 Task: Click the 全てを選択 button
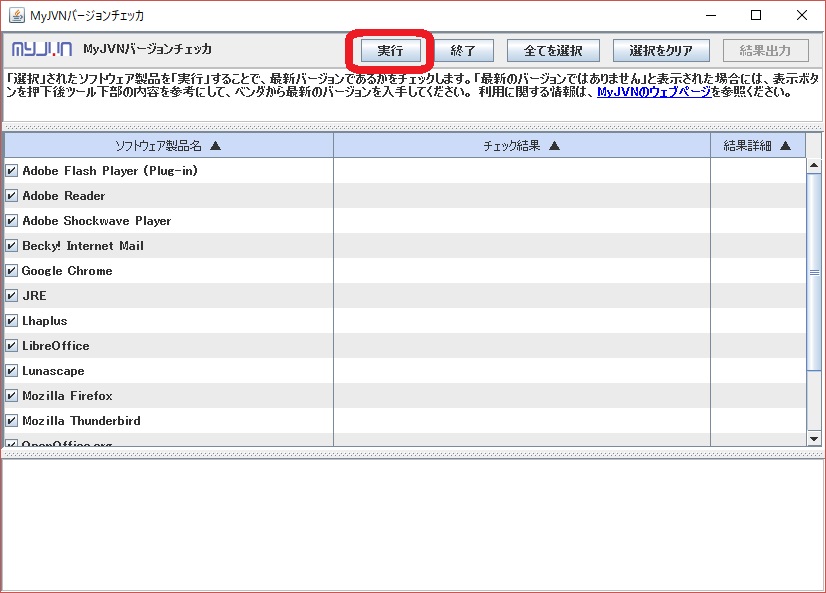tap(553, 51)
